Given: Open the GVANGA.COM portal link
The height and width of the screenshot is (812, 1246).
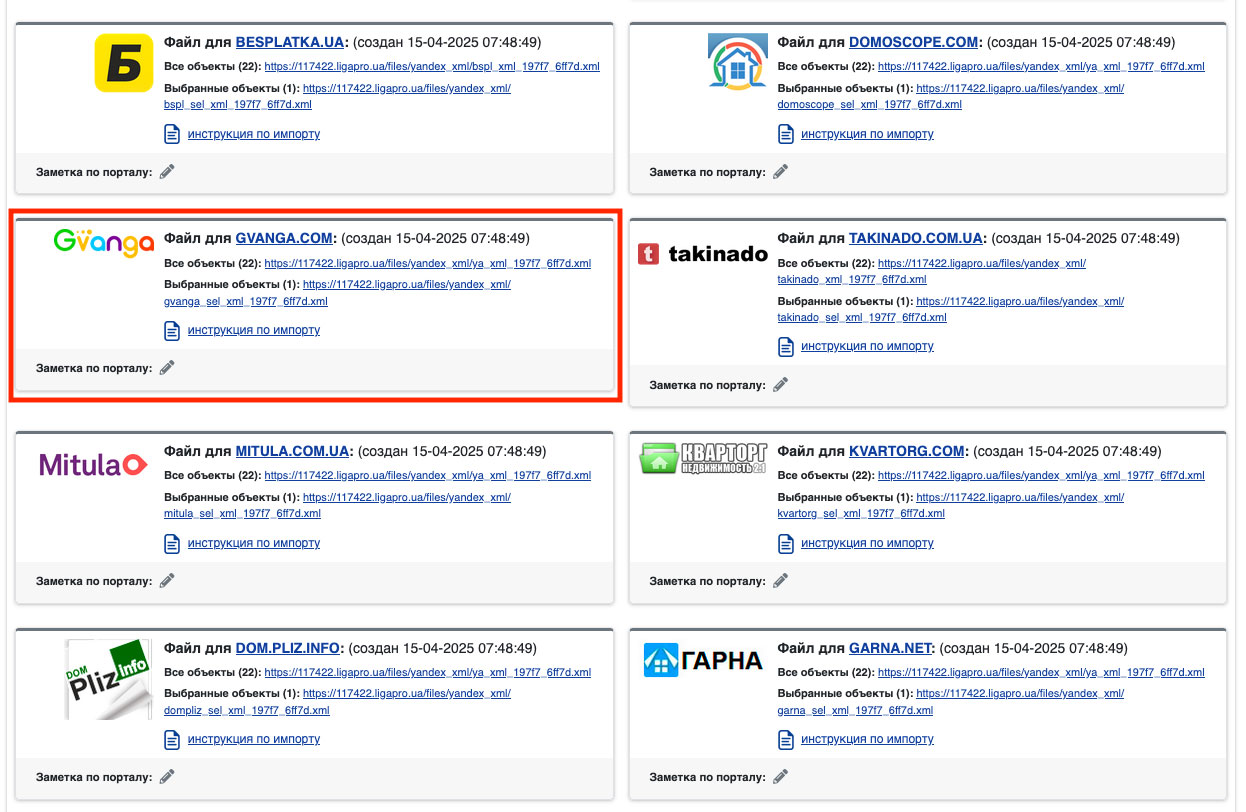Looking at the screenshot, I should point(284,239).
